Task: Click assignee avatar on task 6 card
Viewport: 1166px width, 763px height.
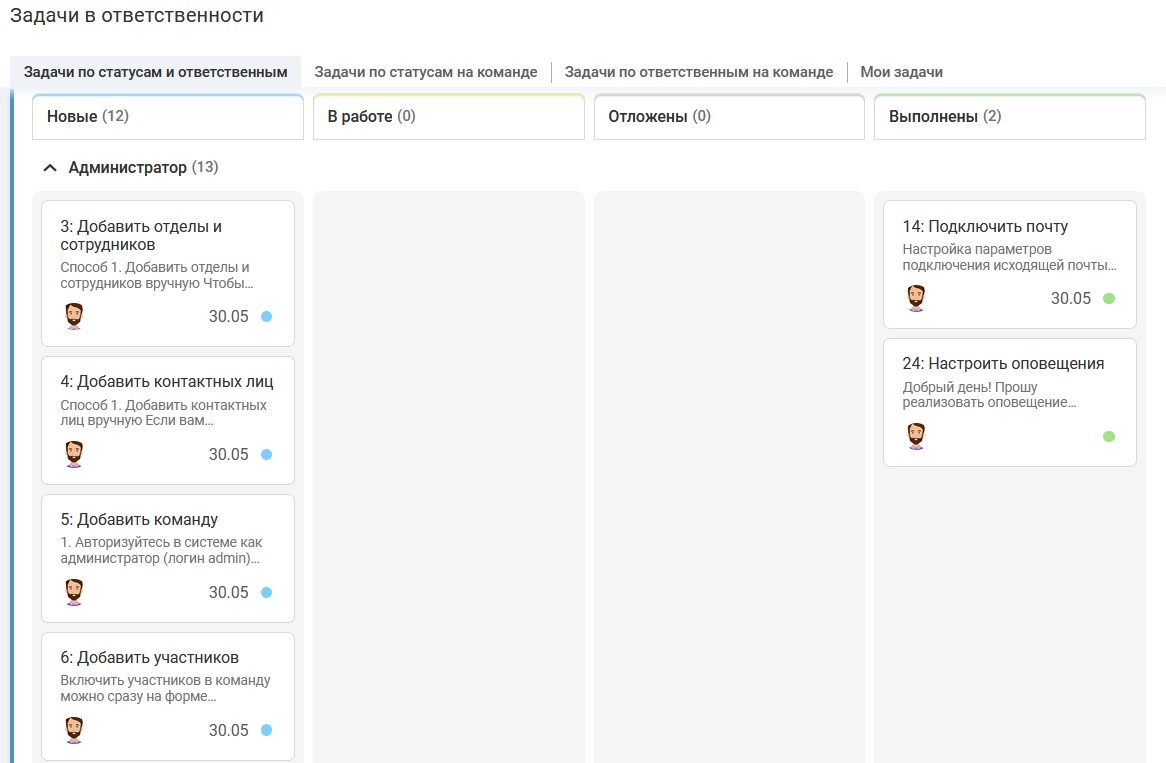Action: 74,730
